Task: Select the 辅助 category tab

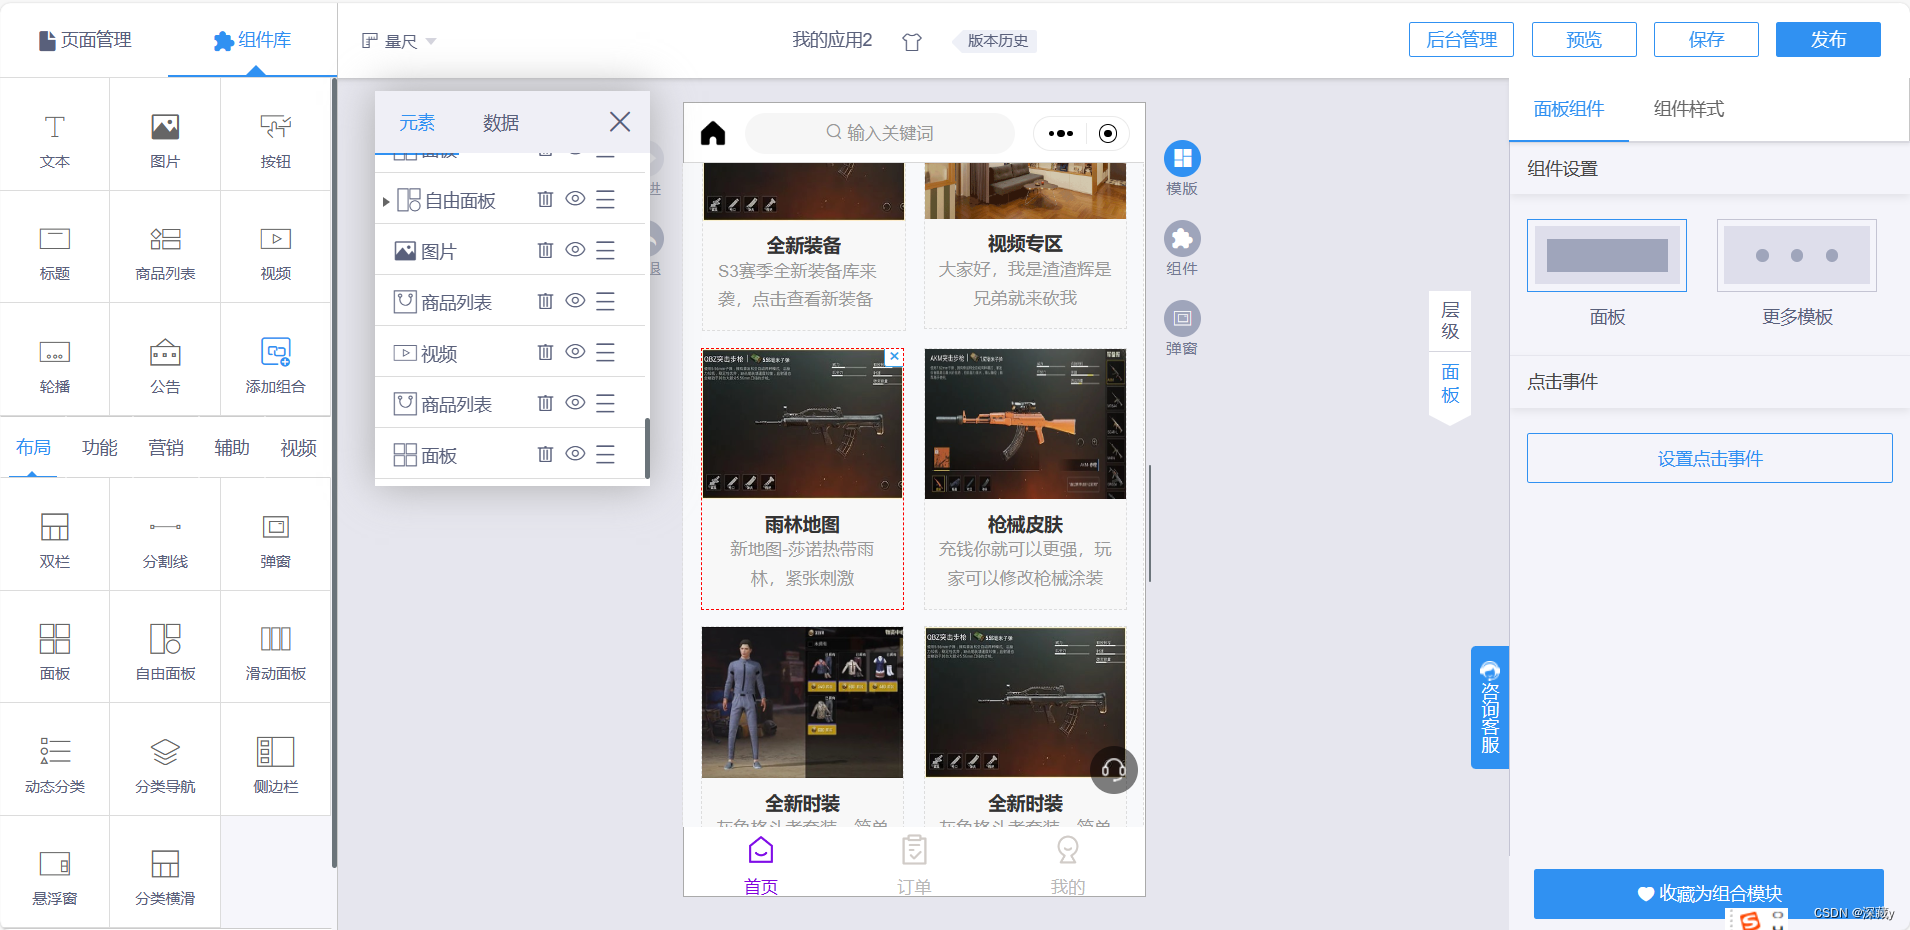Action: tap(232, 448)
